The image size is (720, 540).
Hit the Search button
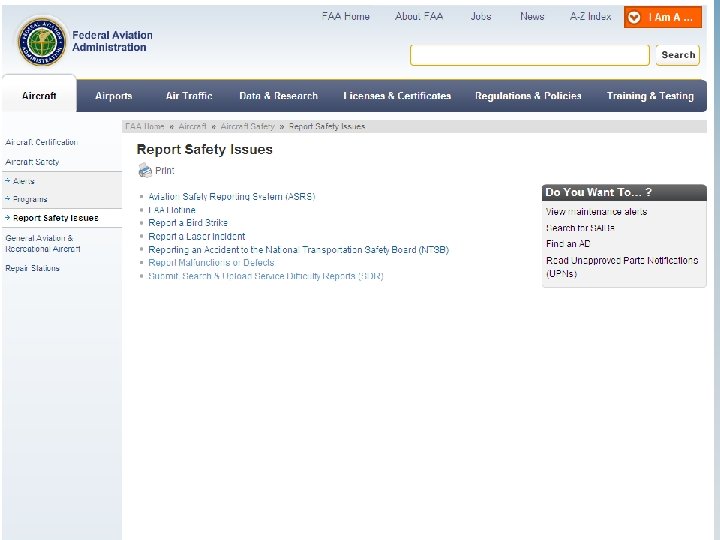click(x=678, y=55)
